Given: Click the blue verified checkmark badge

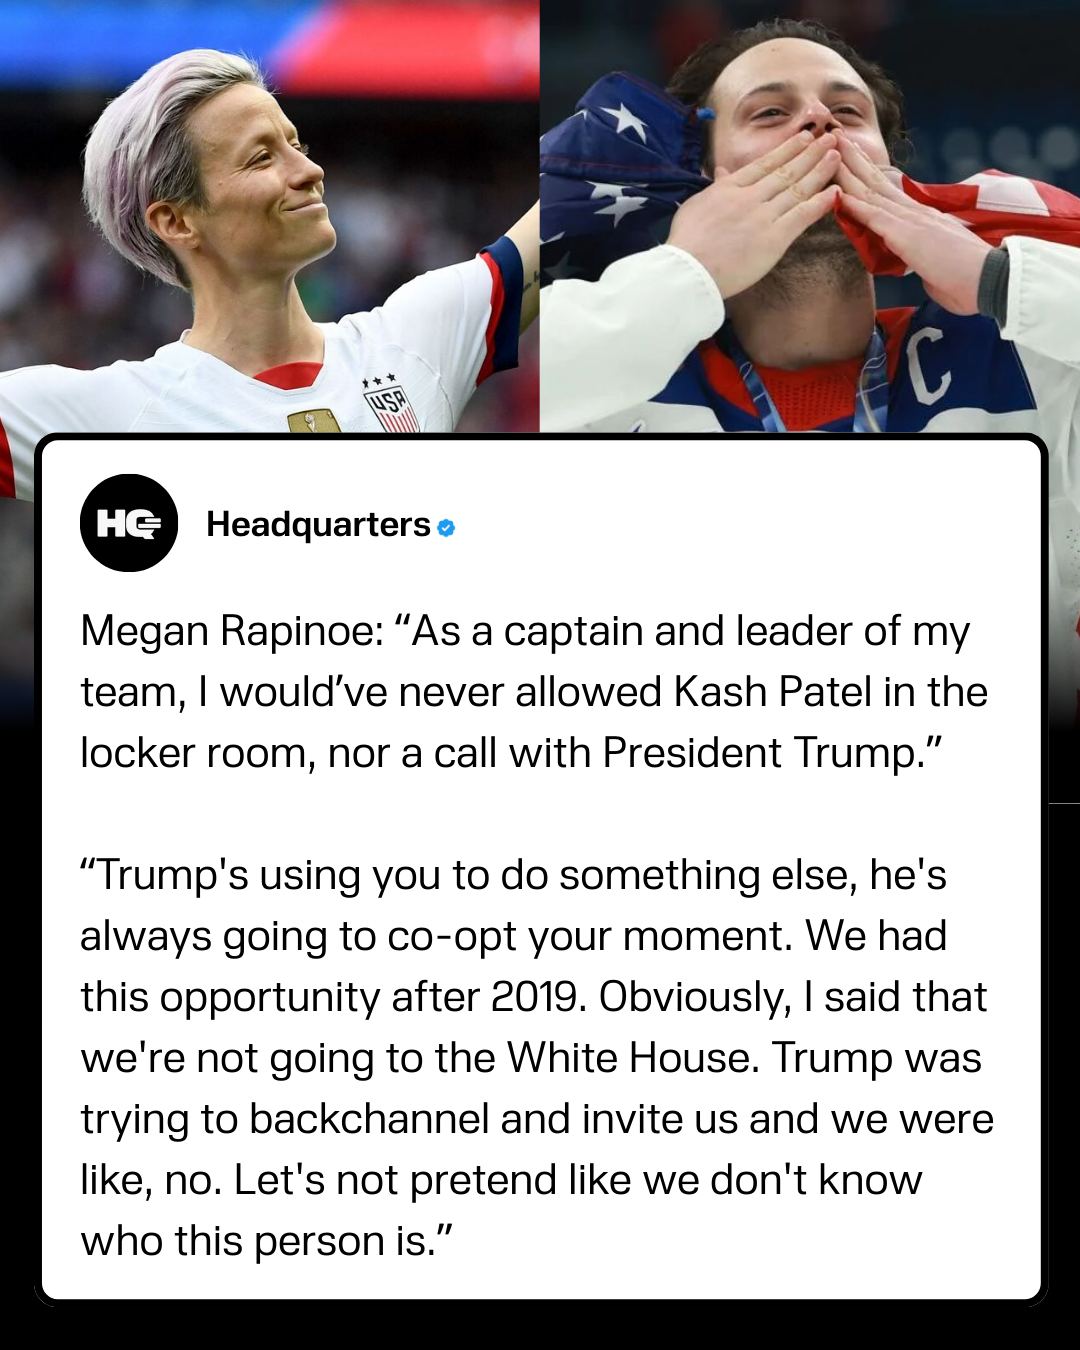Looking at the screenshot, I should click(446, 527).
